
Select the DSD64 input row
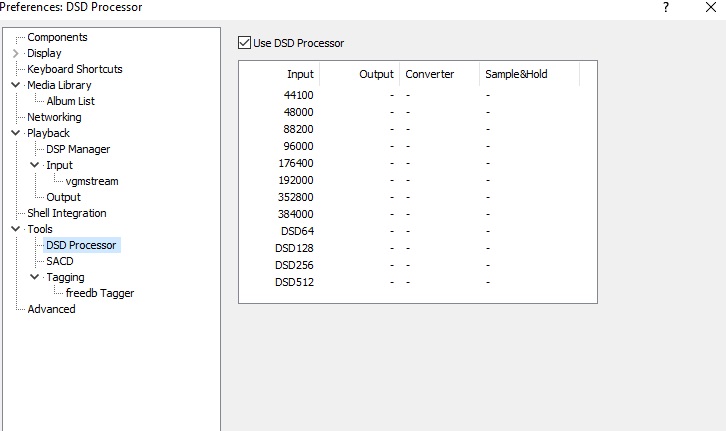[299, 230]
